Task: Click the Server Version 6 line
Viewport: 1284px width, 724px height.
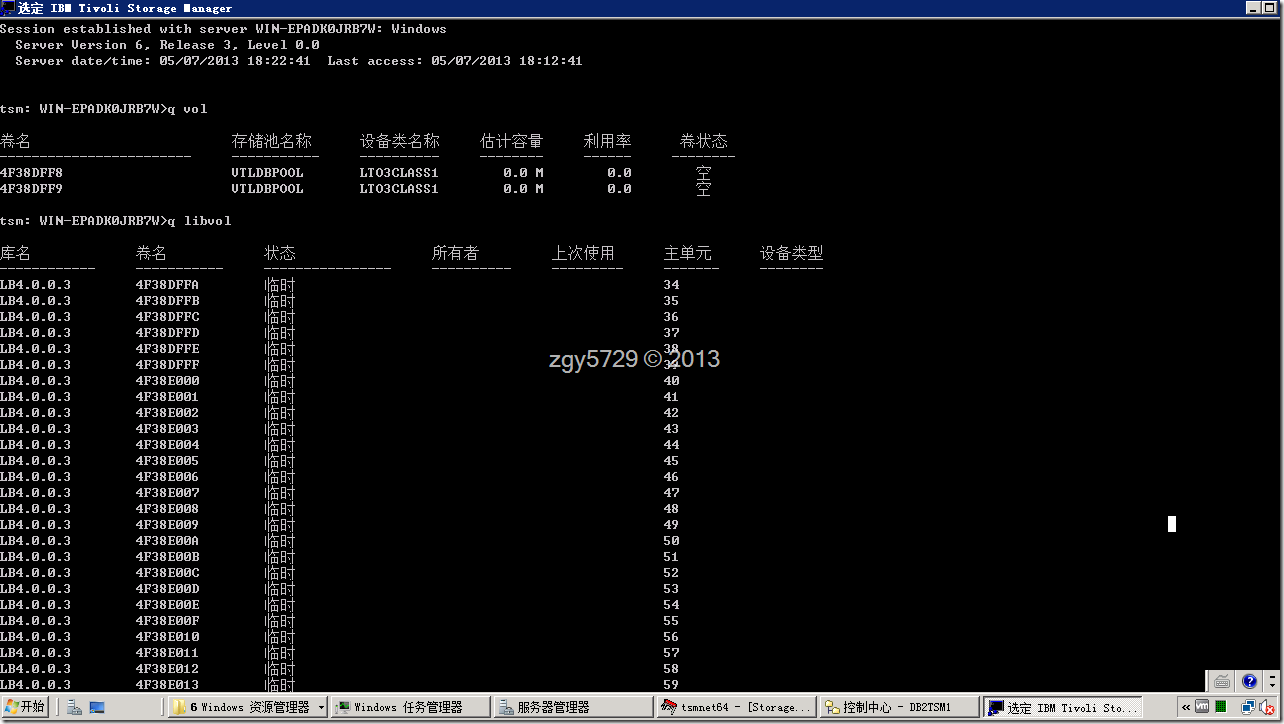Action: (x=167, y=44)
